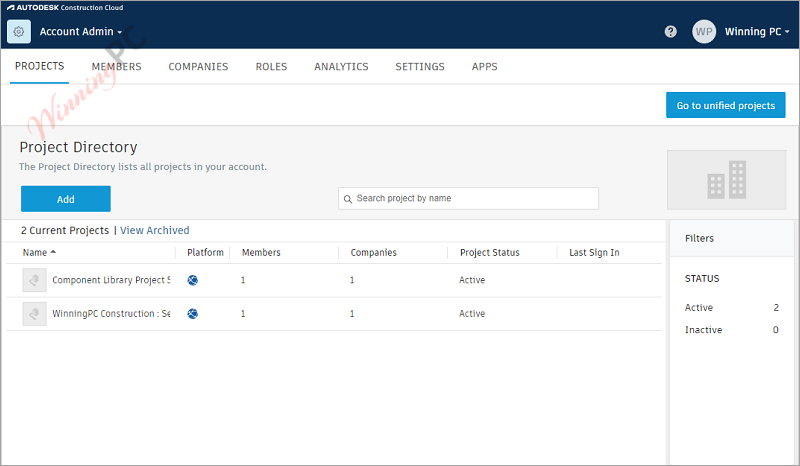This screenshot has height=466, width=800.
Task: Click the STATUS heading in filters
Action: pyautogui.click(x=702, y=279)
